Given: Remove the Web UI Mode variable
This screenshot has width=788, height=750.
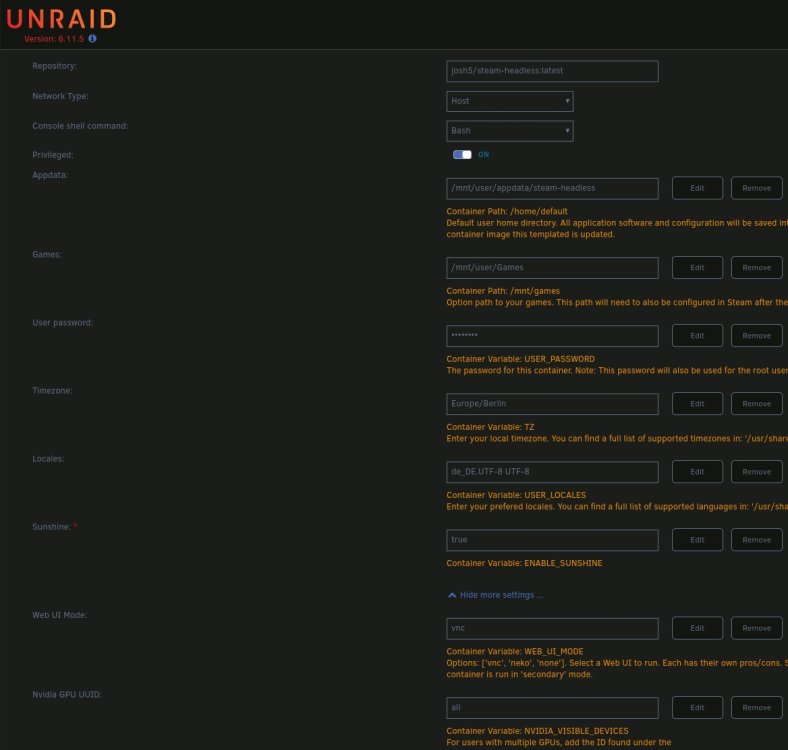Looking at the screenshot, I should click(x=756, y=628).
